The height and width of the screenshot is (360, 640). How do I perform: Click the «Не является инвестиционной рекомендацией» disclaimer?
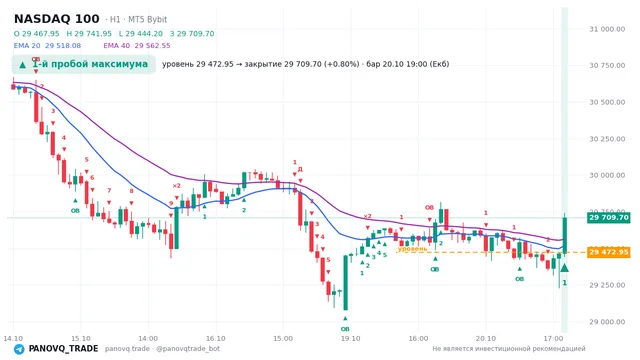click(x=509, y=349)
